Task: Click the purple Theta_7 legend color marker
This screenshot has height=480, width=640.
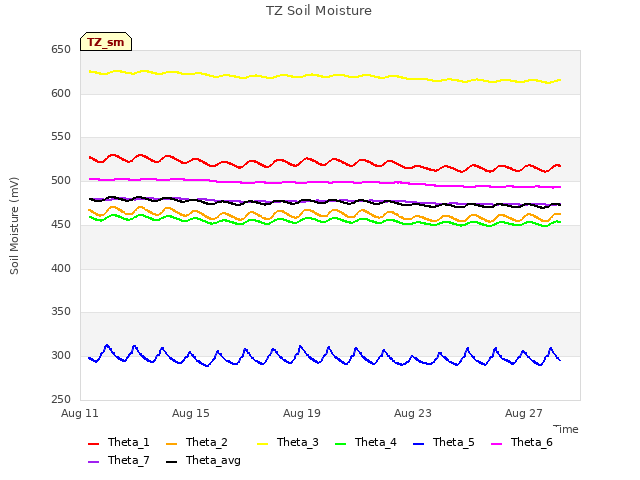Action: click(93, 462)
